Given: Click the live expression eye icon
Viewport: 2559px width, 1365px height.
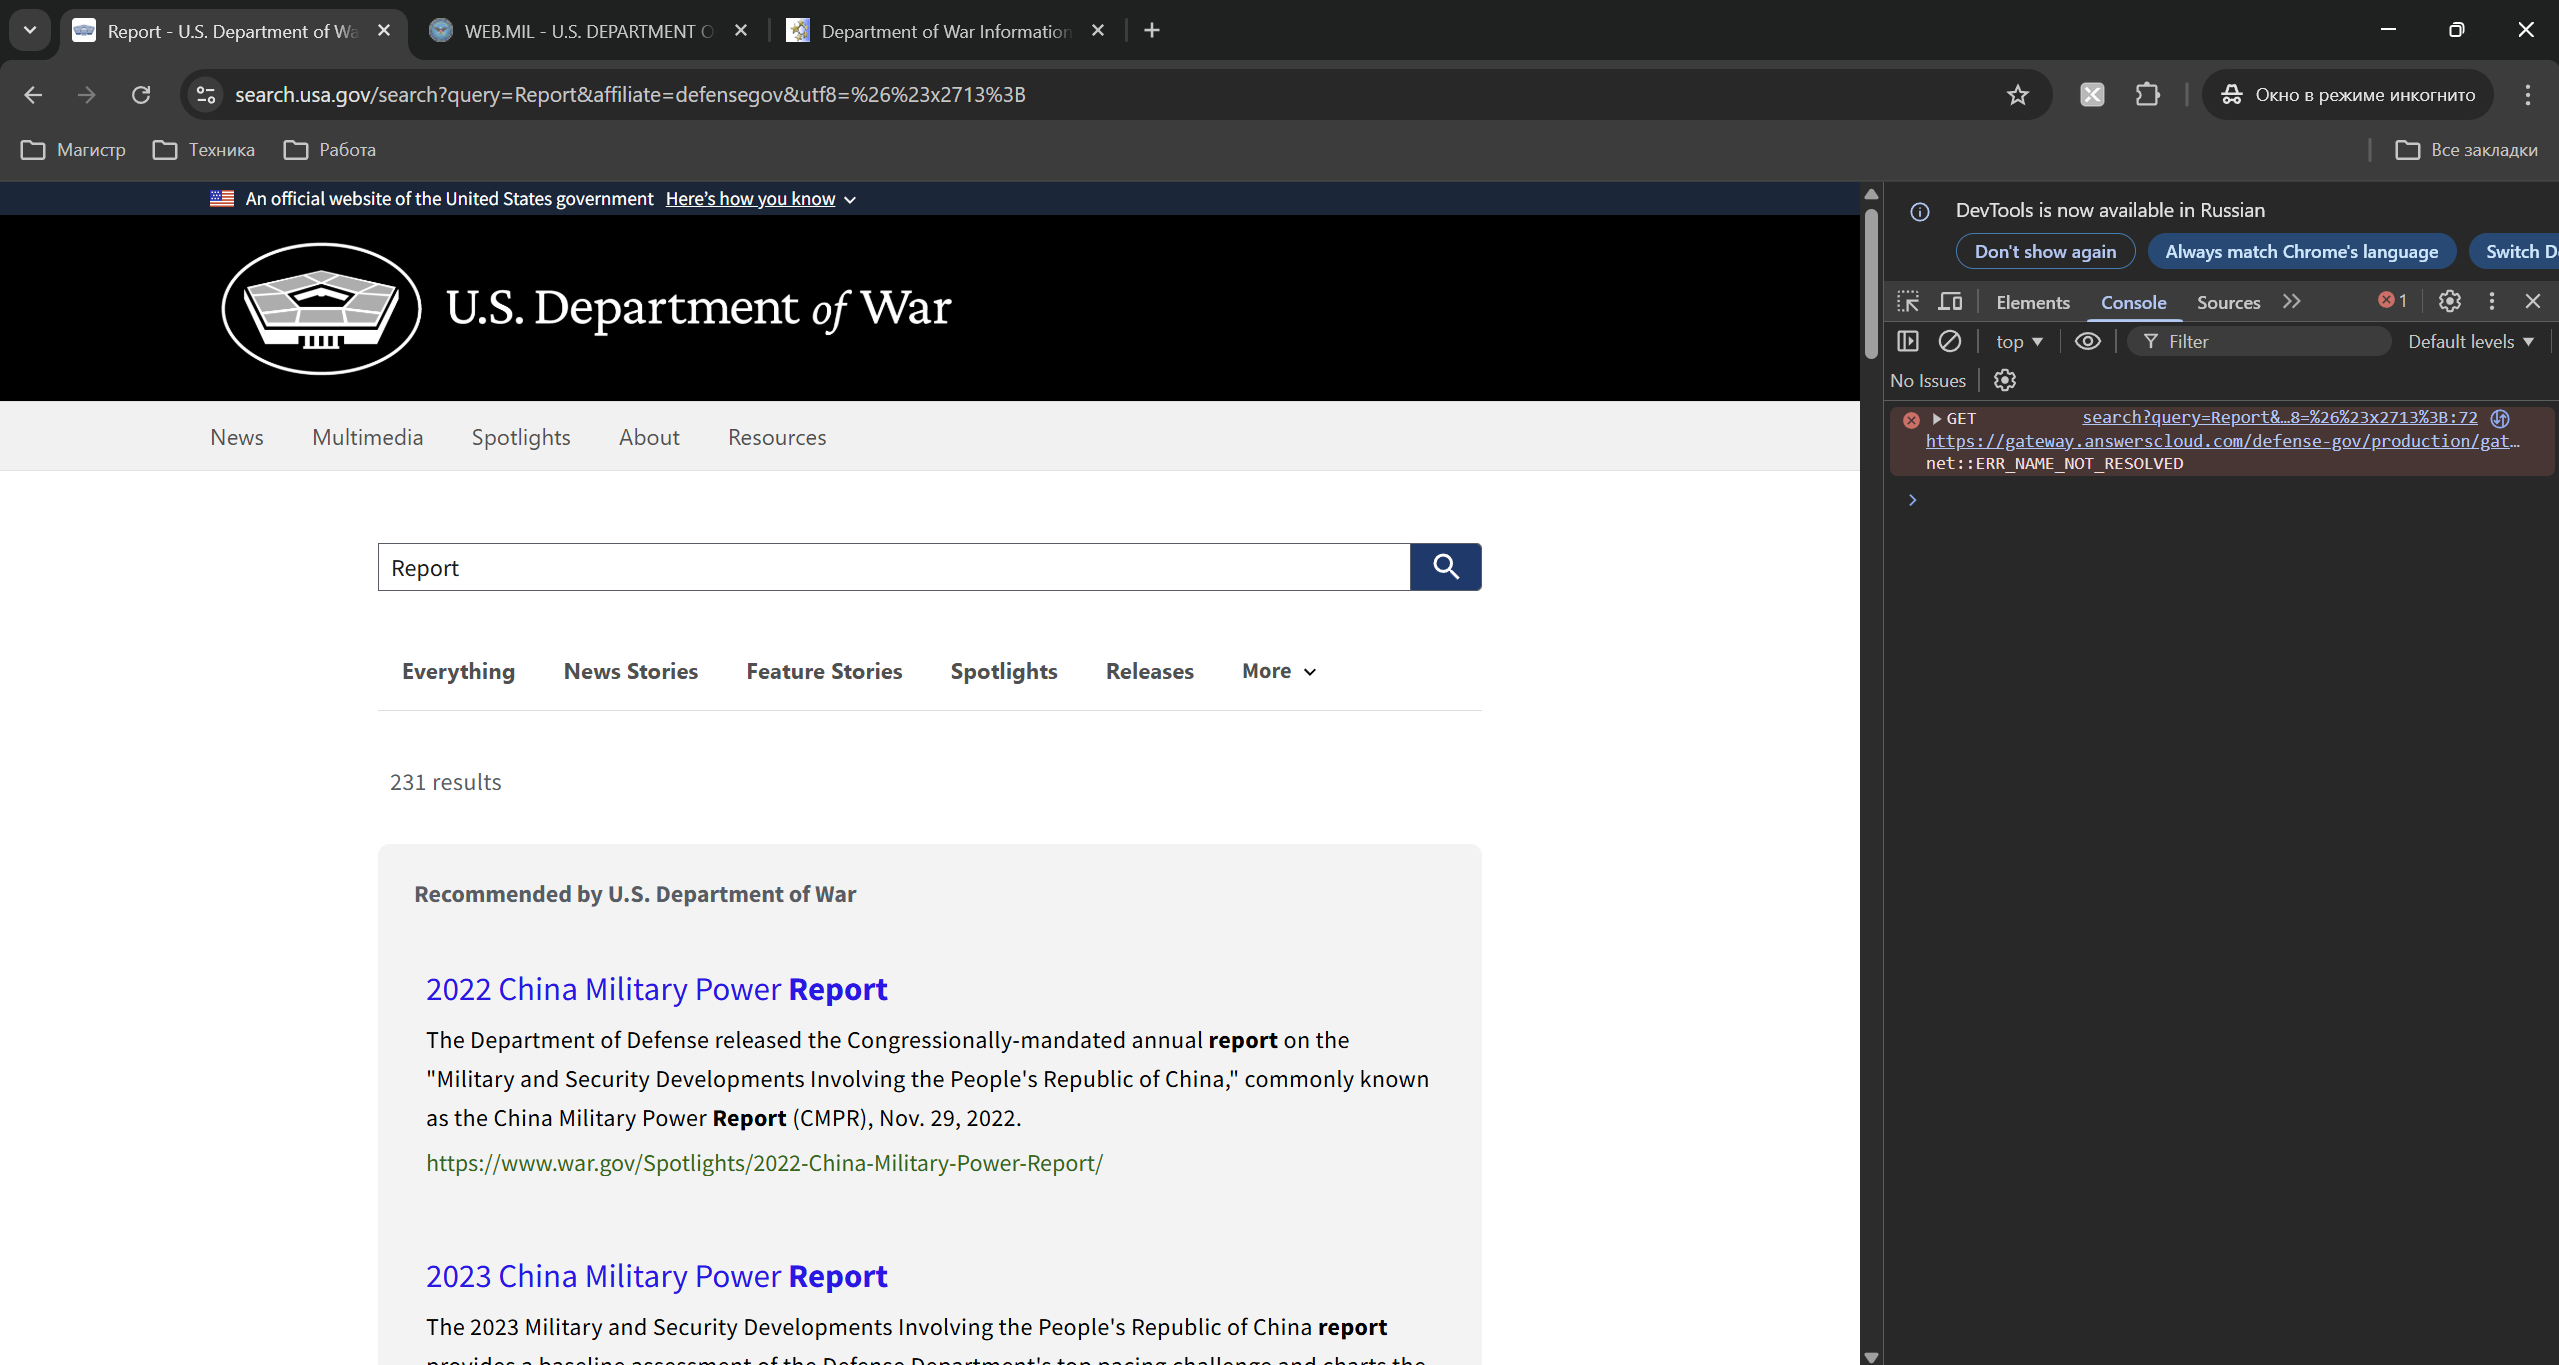Looking at the screenshot, I should pos(2087,341).
